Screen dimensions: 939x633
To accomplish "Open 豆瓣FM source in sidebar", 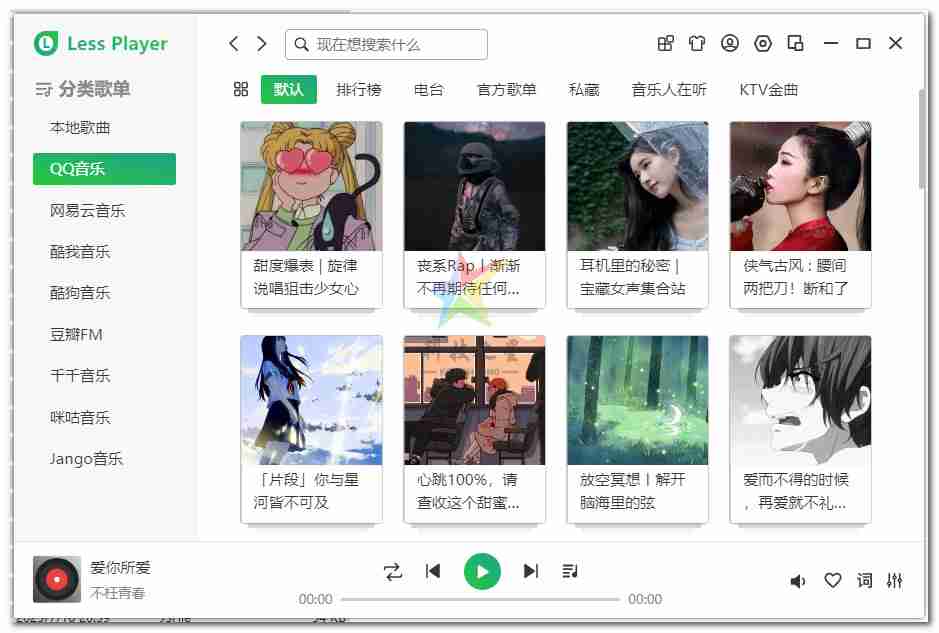I will point(77,334).
